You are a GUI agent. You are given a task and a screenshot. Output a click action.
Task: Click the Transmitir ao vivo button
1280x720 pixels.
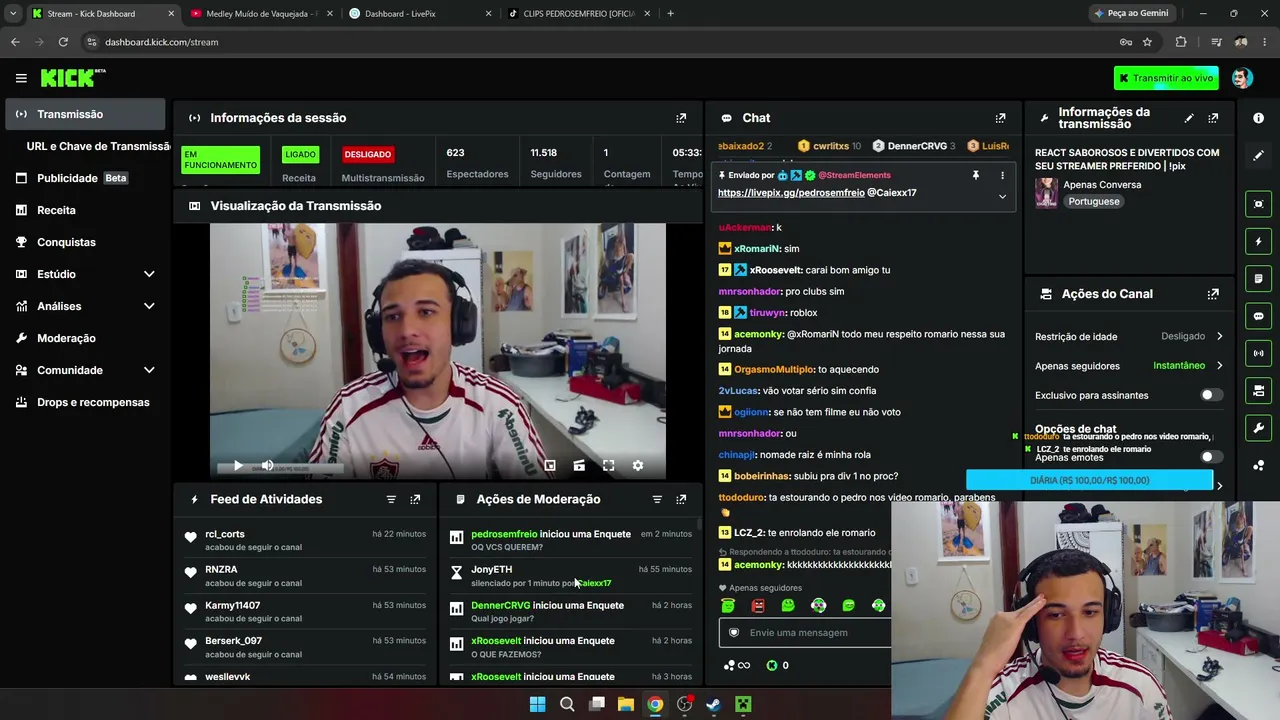point(1166,78)
